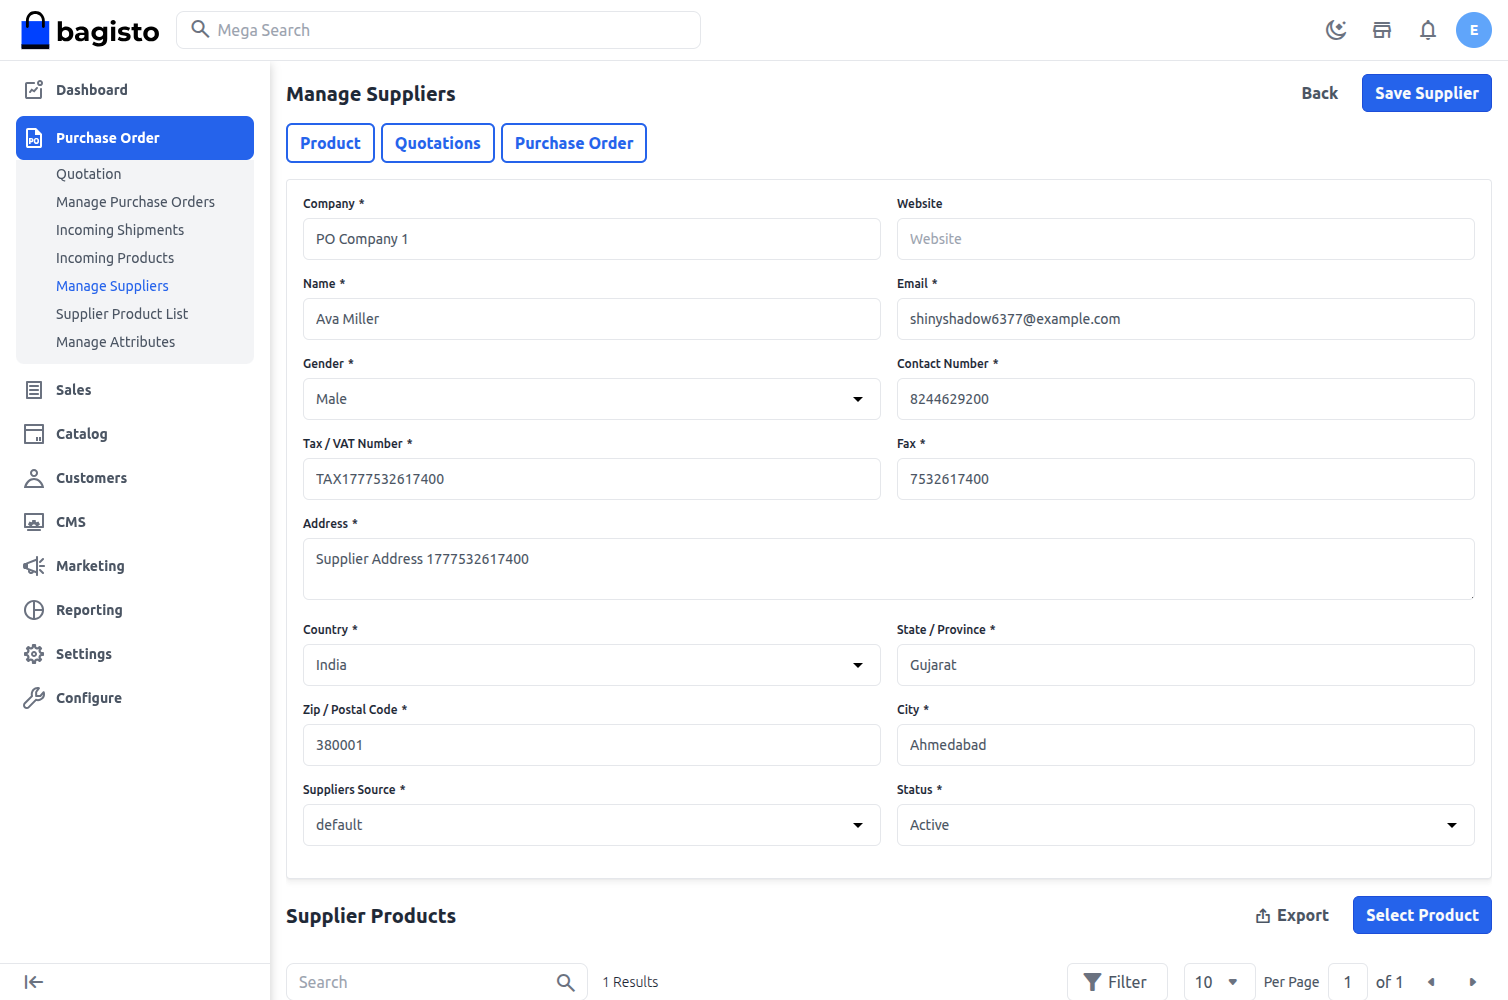Screen dimensions: 1508x1000
Task: Open Supplier Product List in sidebar
Action: (121, 313)
